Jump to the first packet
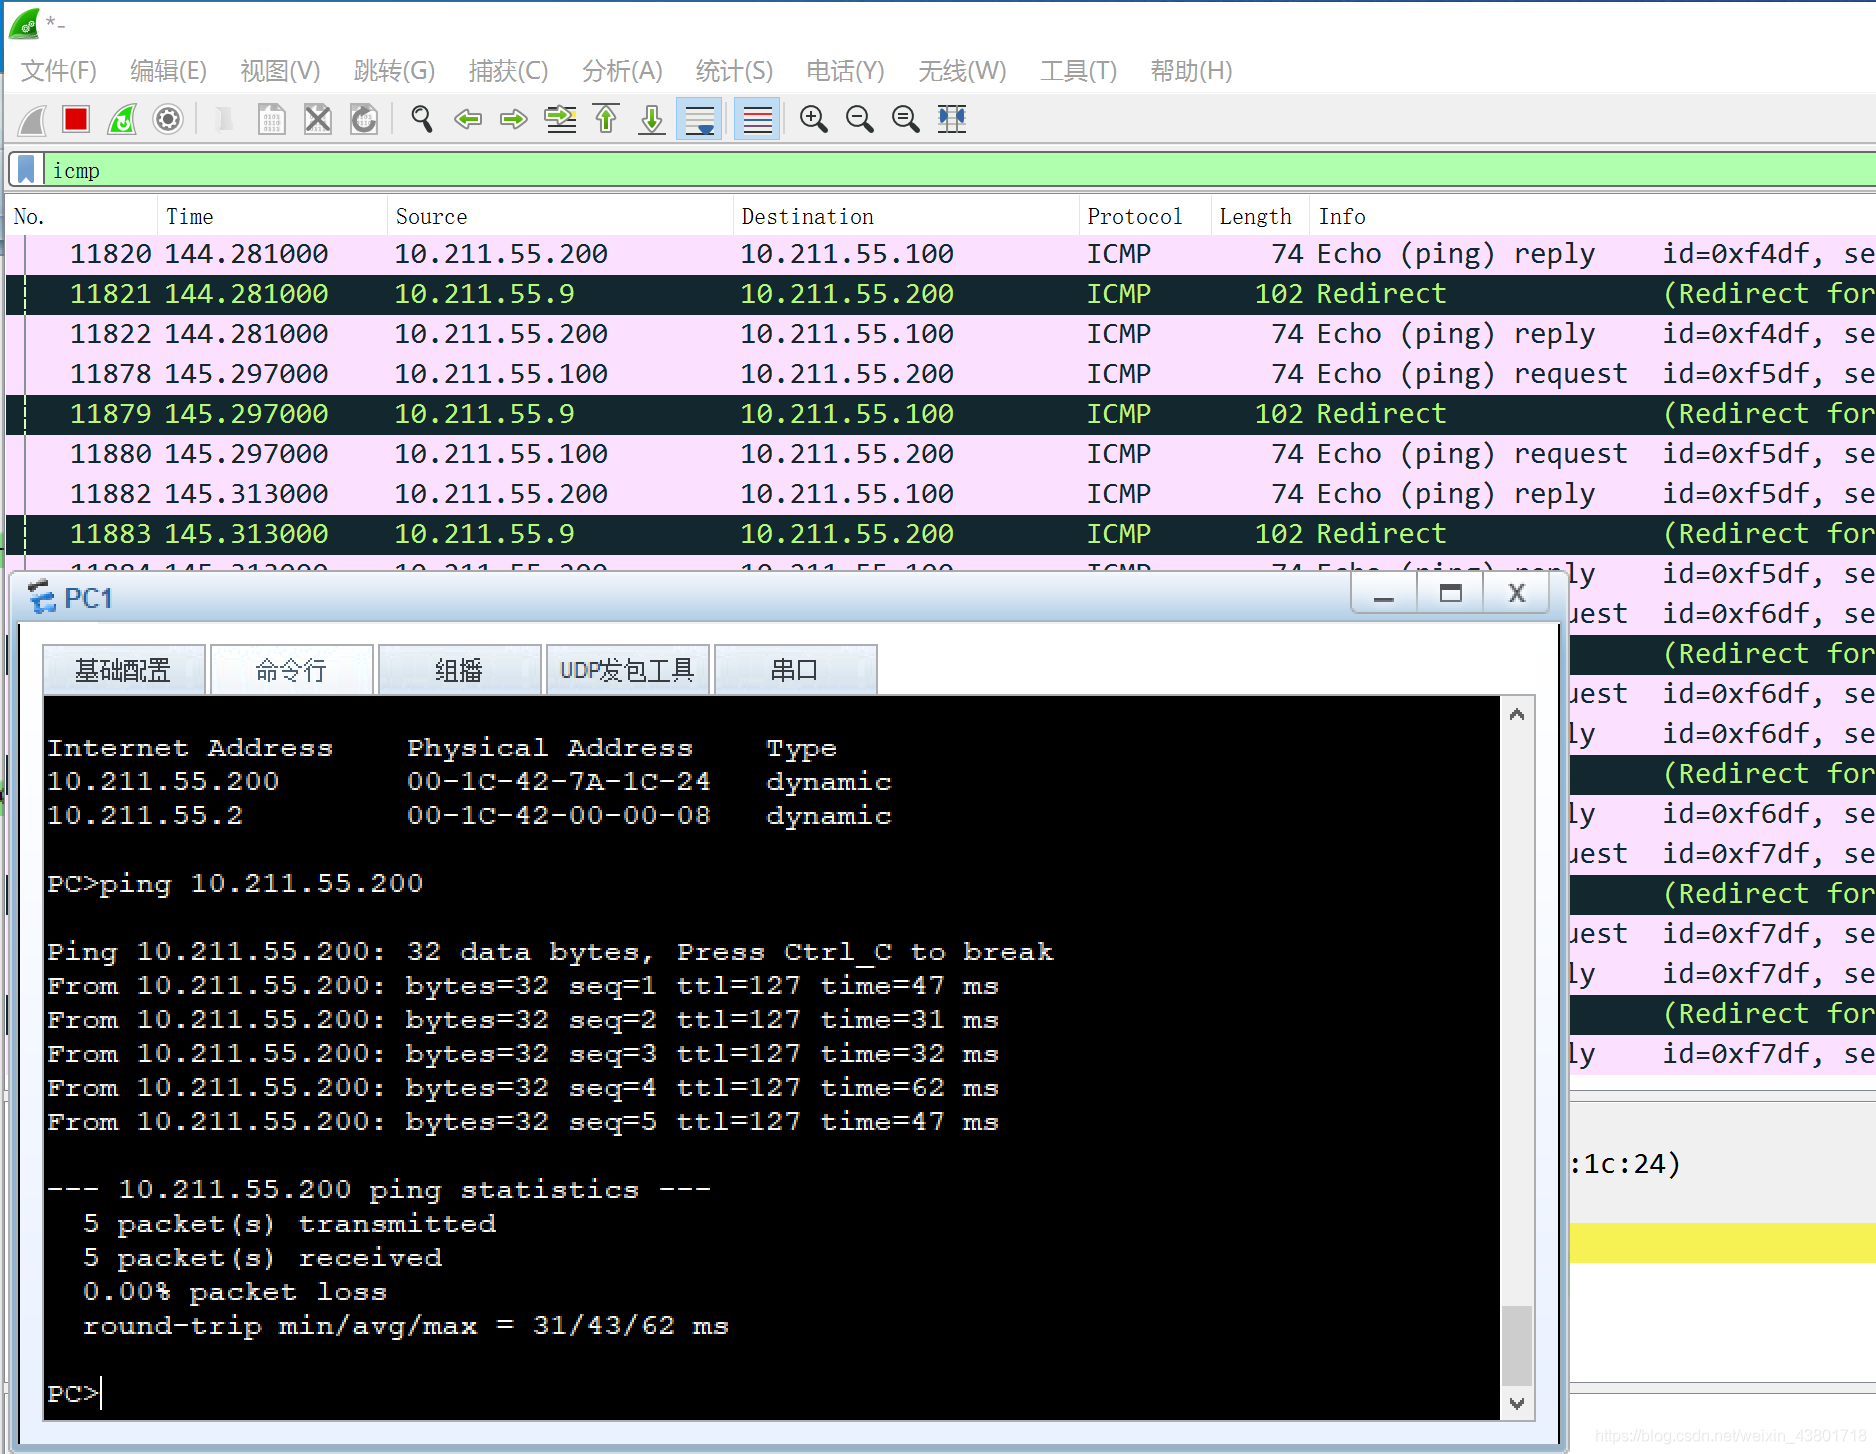1876x1454 pixels. pyautogui.click(x=606, y=120)
